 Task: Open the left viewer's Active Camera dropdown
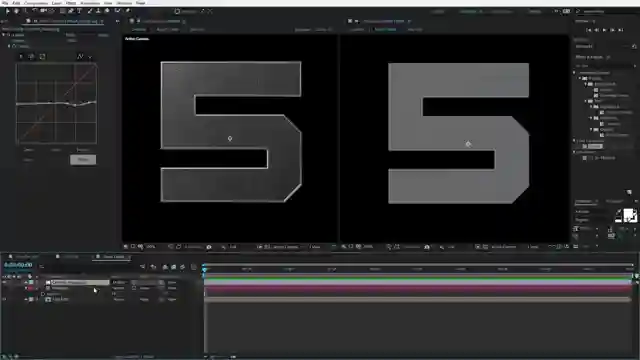286,247
